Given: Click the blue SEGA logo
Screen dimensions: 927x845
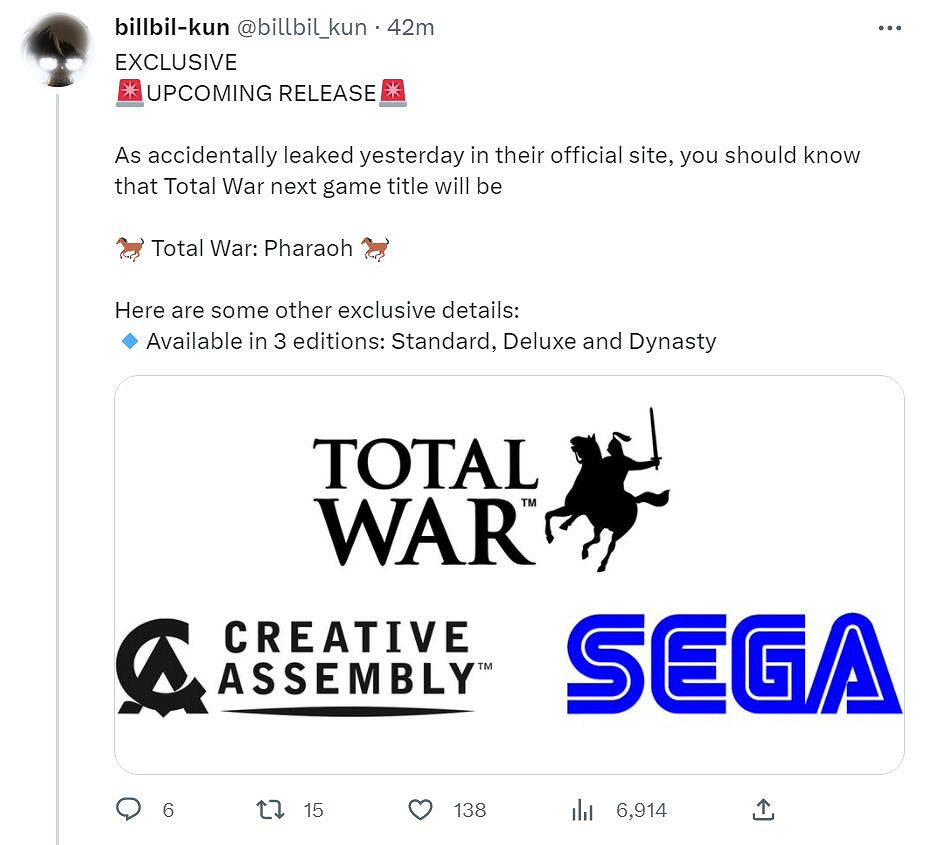Looking at the screenshot, I should coord(734,664).
